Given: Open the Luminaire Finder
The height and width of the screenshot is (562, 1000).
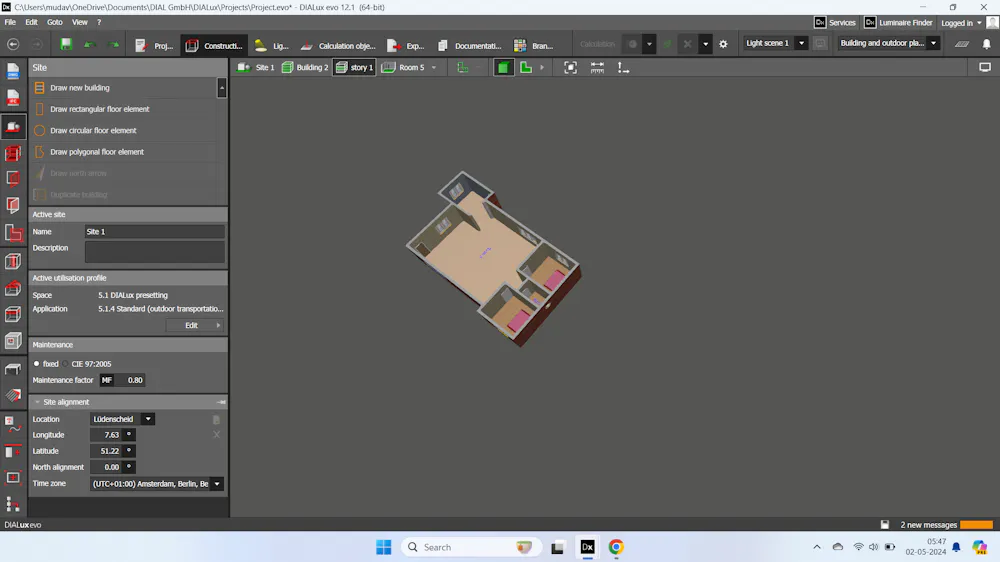Looking at the screenshot, I should click(x=898, y=22).
